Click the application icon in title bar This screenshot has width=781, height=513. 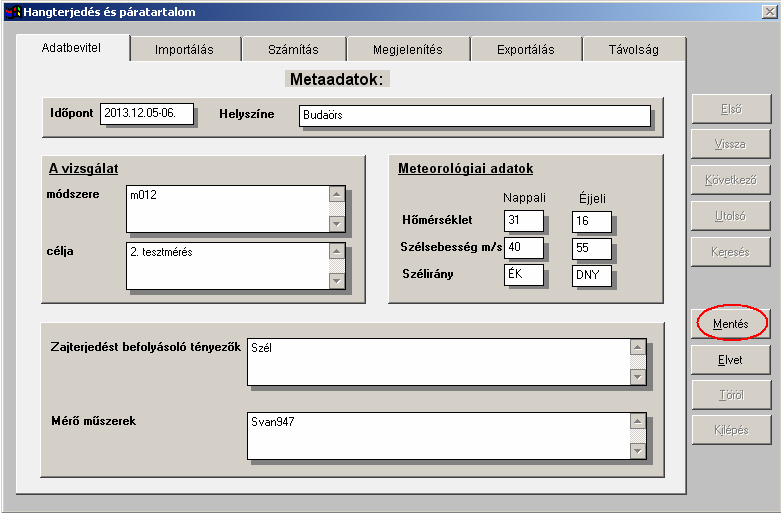point(13,11)
